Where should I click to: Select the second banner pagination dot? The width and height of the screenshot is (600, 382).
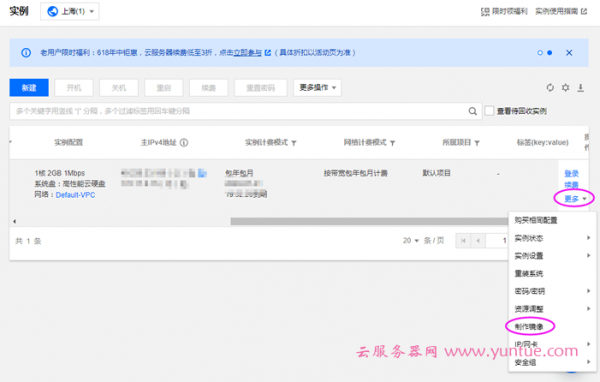pyautogui.click(x=549, y=53)
